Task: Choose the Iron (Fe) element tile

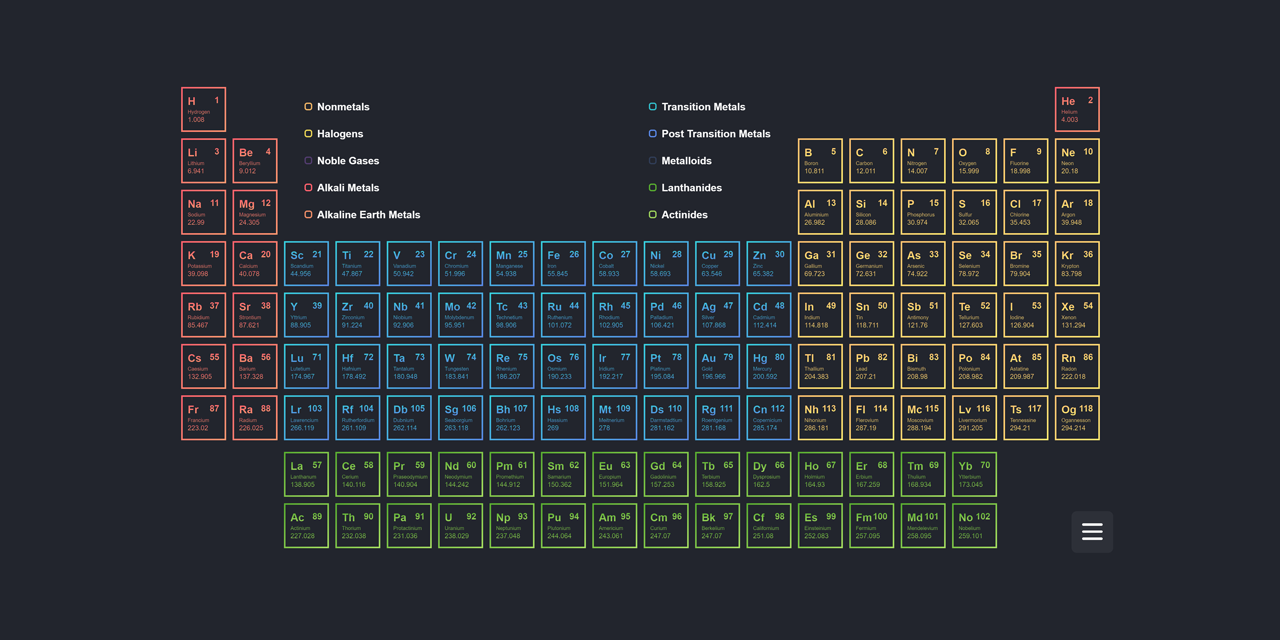Action: pos(563,264)
